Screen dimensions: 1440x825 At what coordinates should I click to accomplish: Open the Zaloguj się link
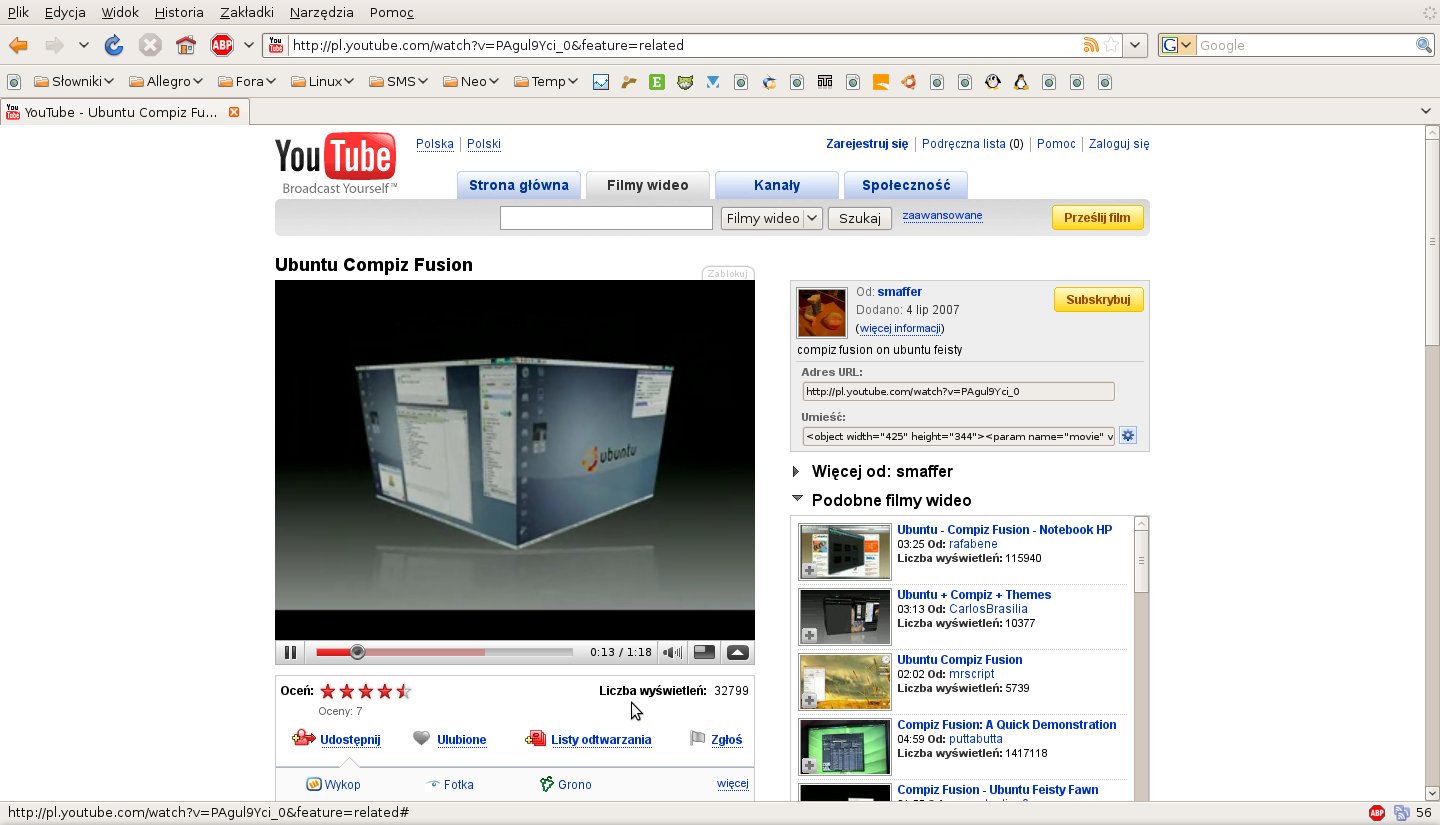pyautogui.click(x=1119, y=144)
